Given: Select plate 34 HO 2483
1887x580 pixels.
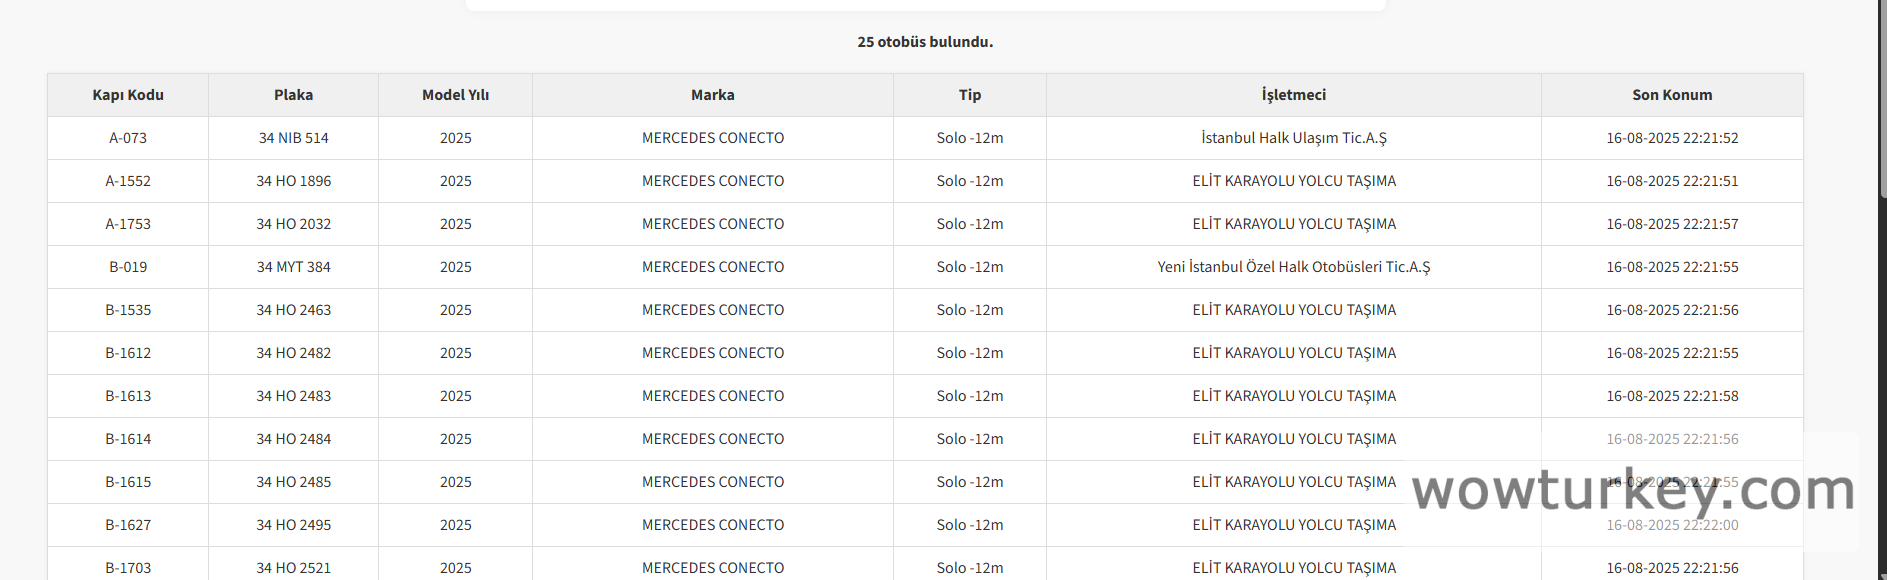Looking at the screenshot, I should click(x=293, y=396).
